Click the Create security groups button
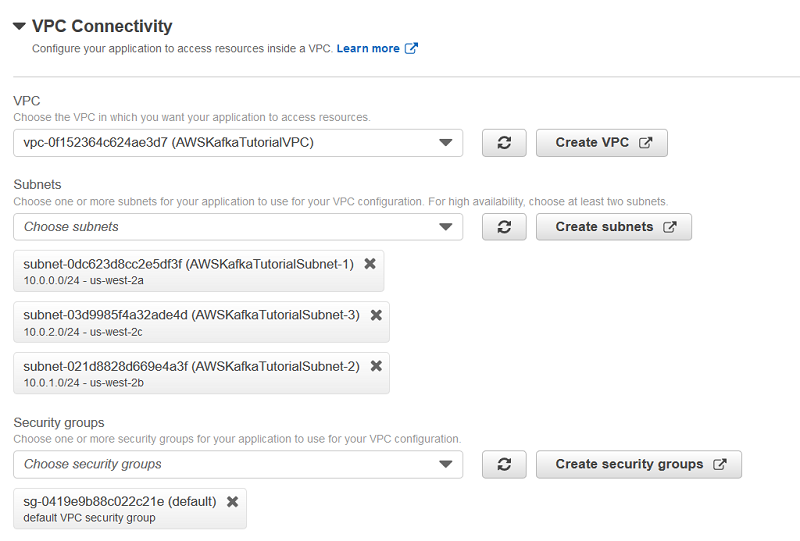Image resolution: width=800 pixels, height=541 pixels. tap(639, 464)
